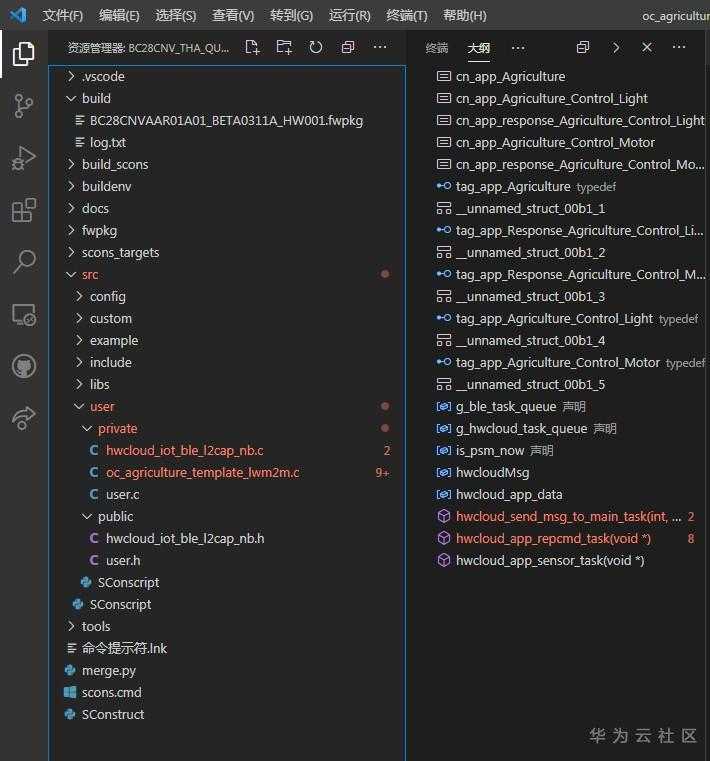Screen dimensions: 710x761
Task: Expand the build_scons folder
Action: (228, 165)
